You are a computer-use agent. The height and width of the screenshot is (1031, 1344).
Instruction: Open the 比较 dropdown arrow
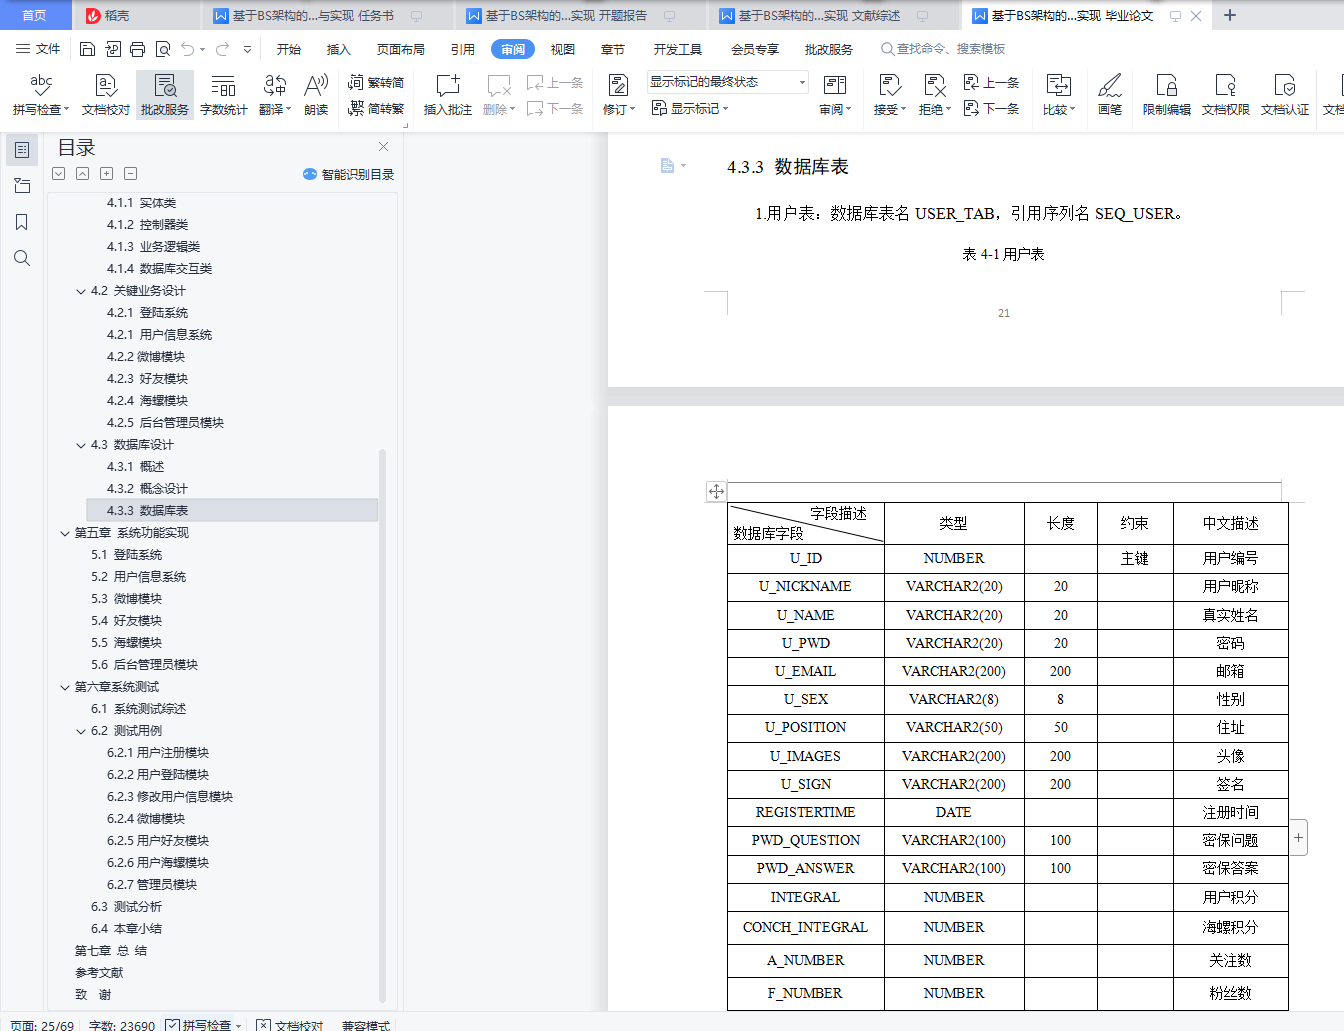click(x=1072, y=110)
